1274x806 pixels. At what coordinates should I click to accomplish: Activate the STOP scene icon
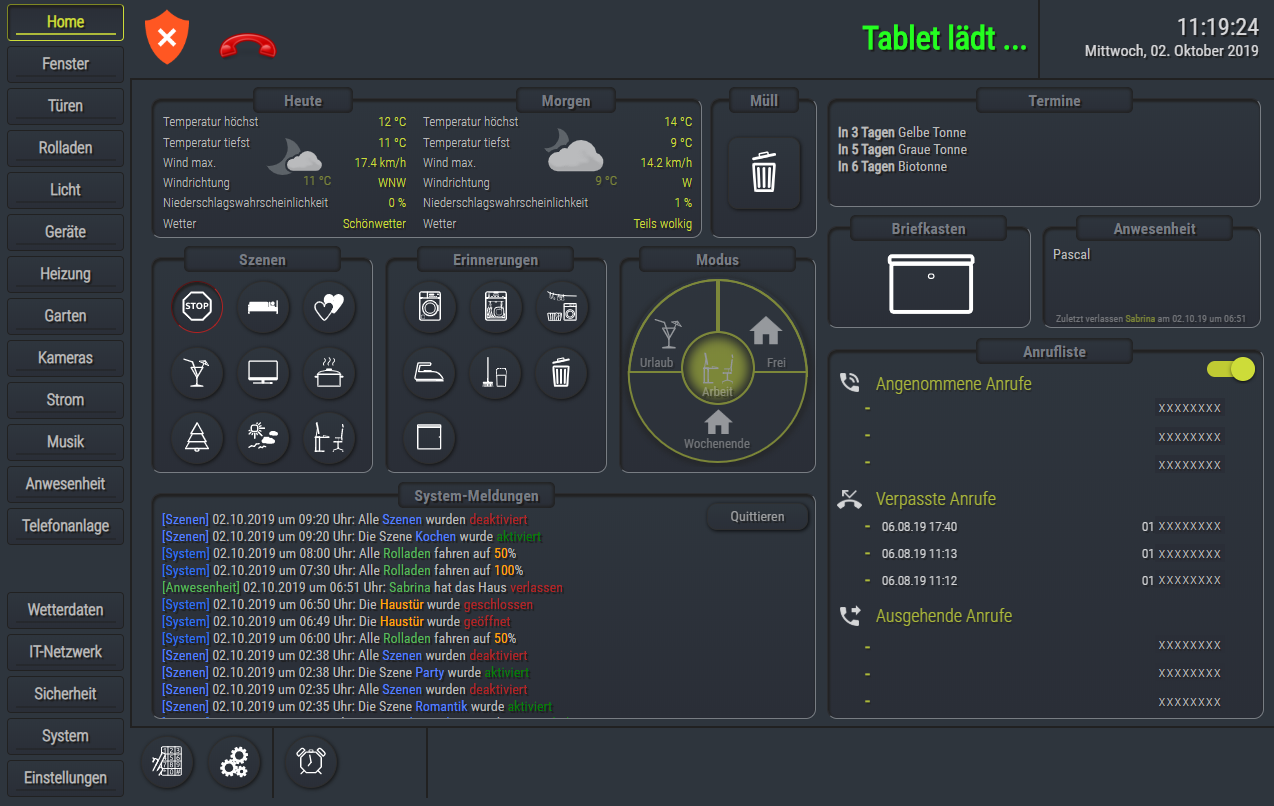click(x=197, y=307)
